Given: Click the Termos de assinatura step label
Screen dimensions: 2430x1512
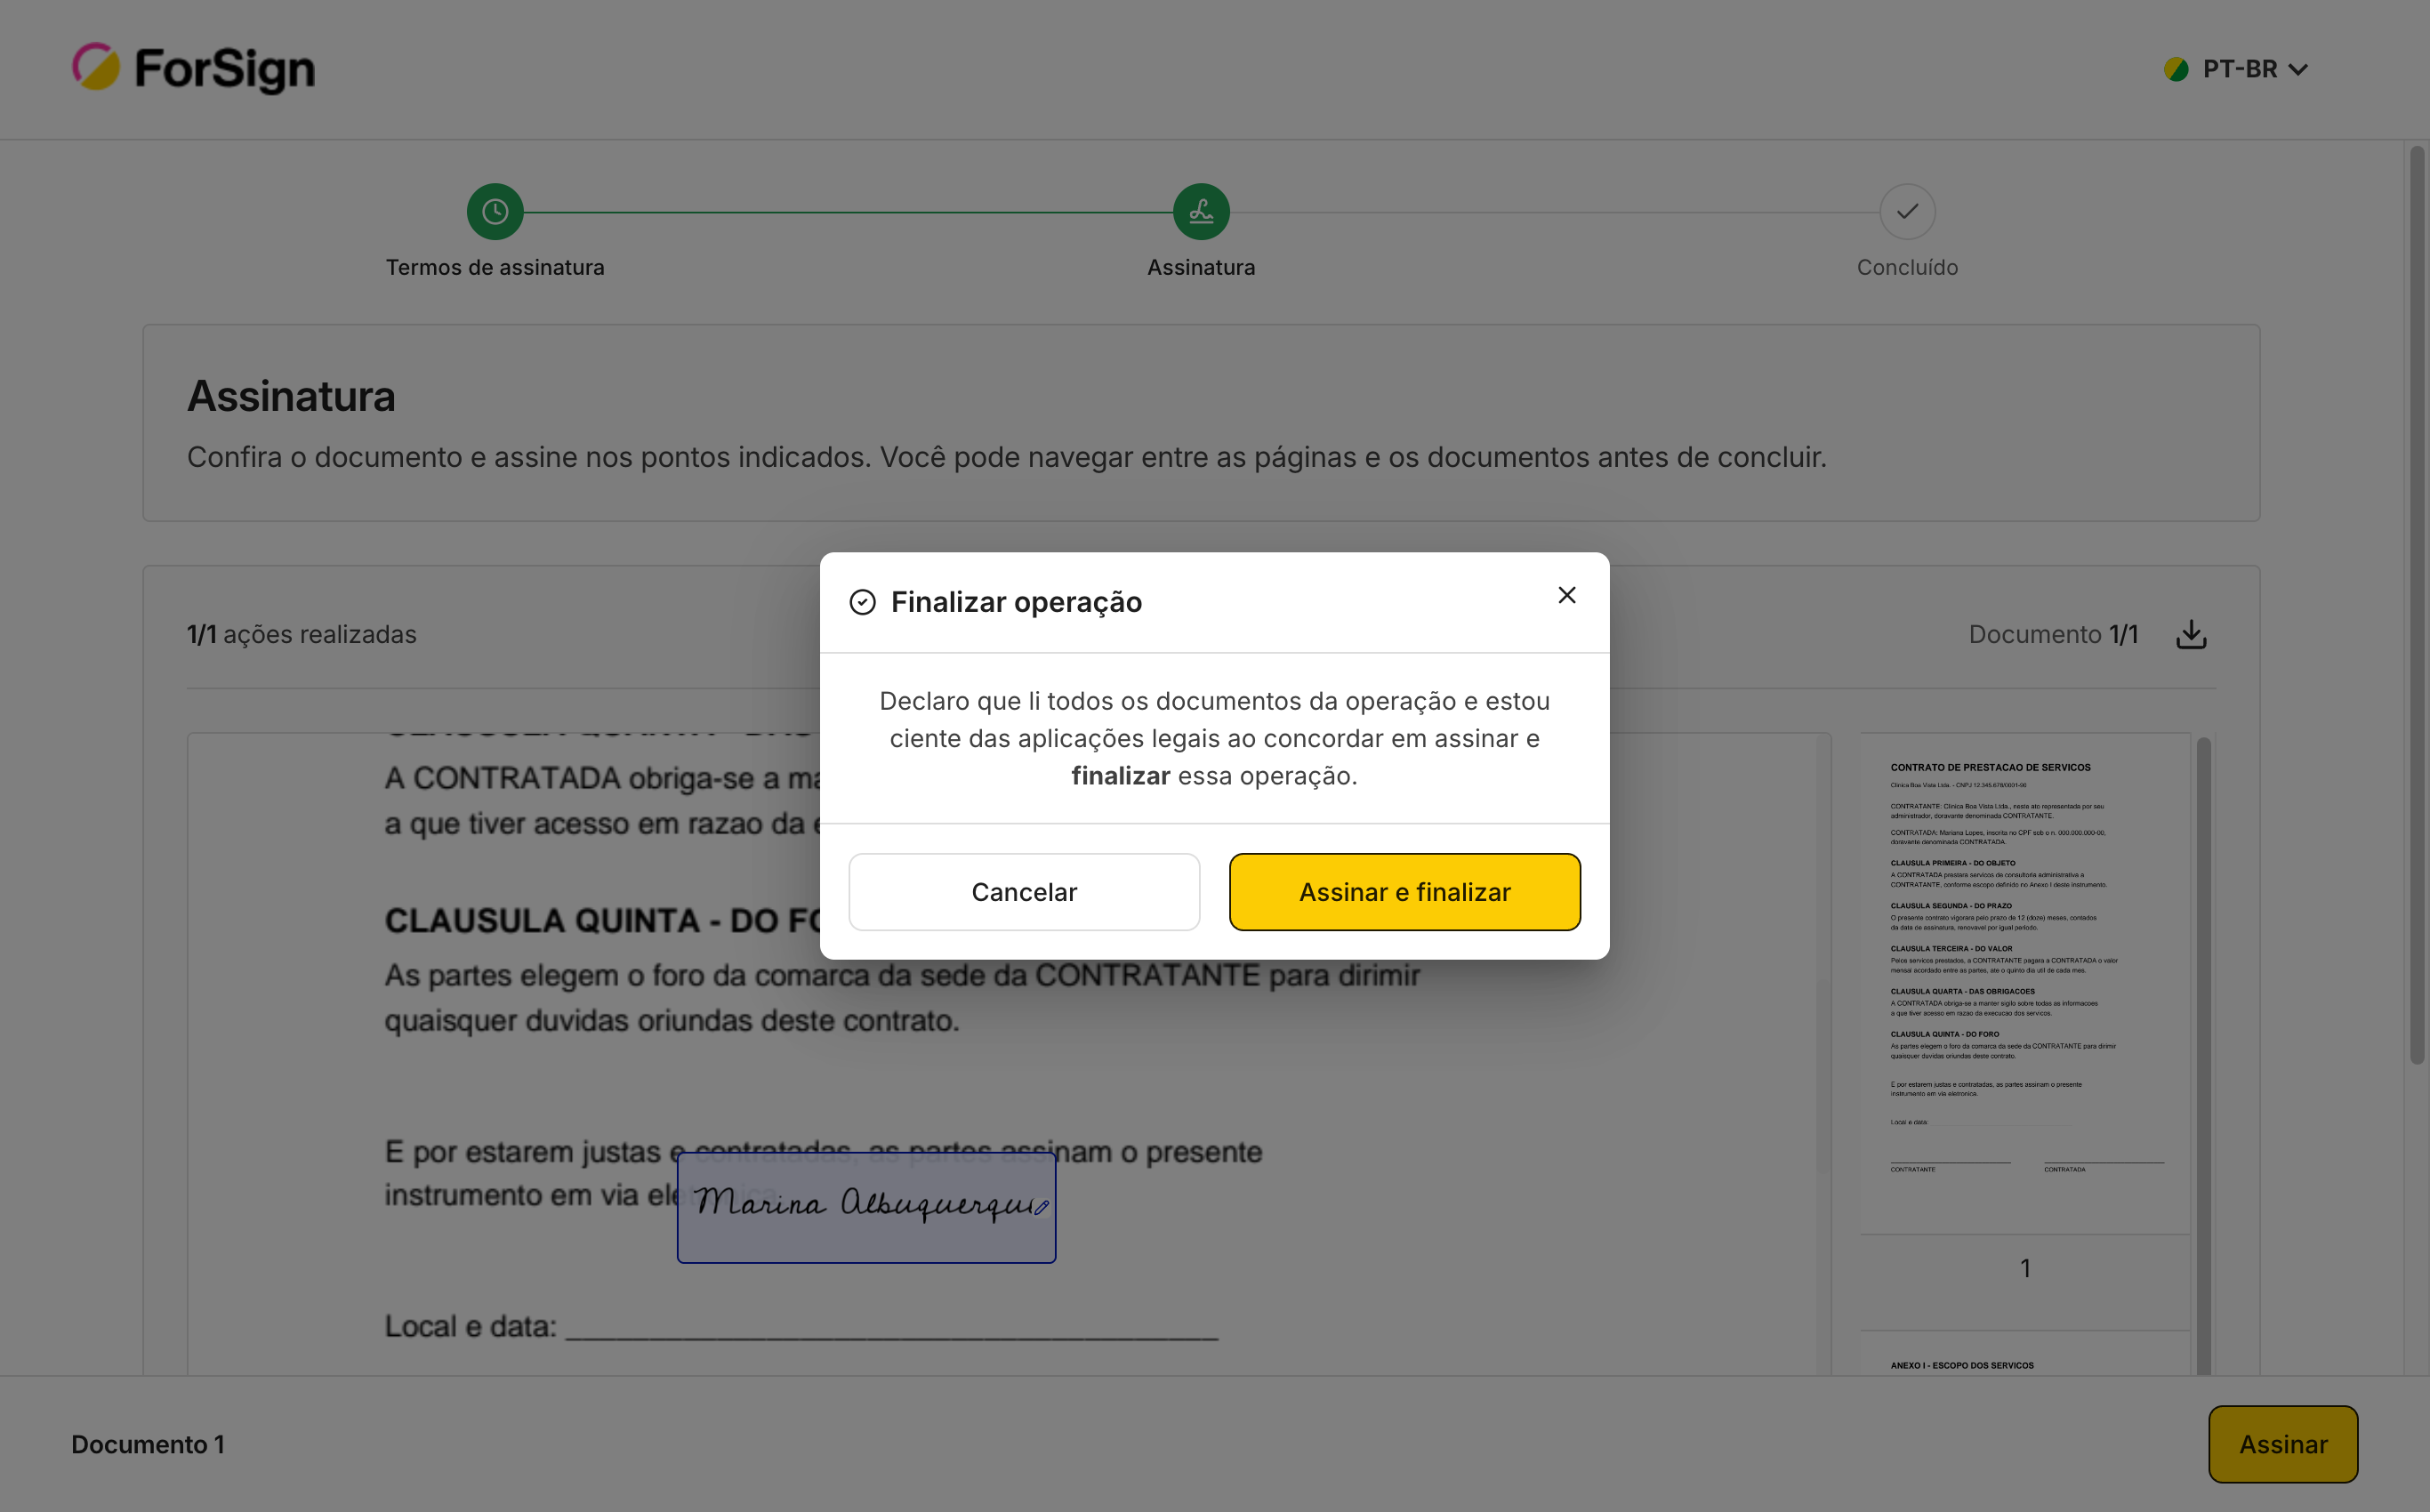Looking at the screenshot, I should click(x=495, y=267).
